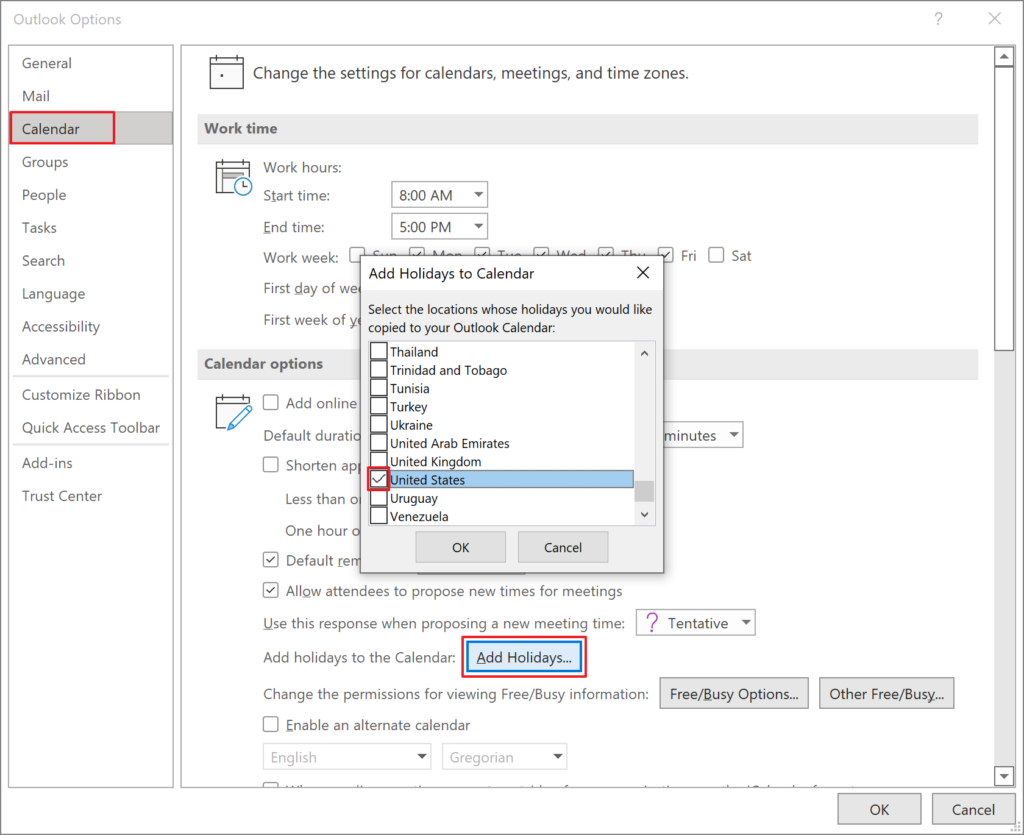Toggle Allow attendees to propose new times
1024x835 pixels.
click(270, 590)
